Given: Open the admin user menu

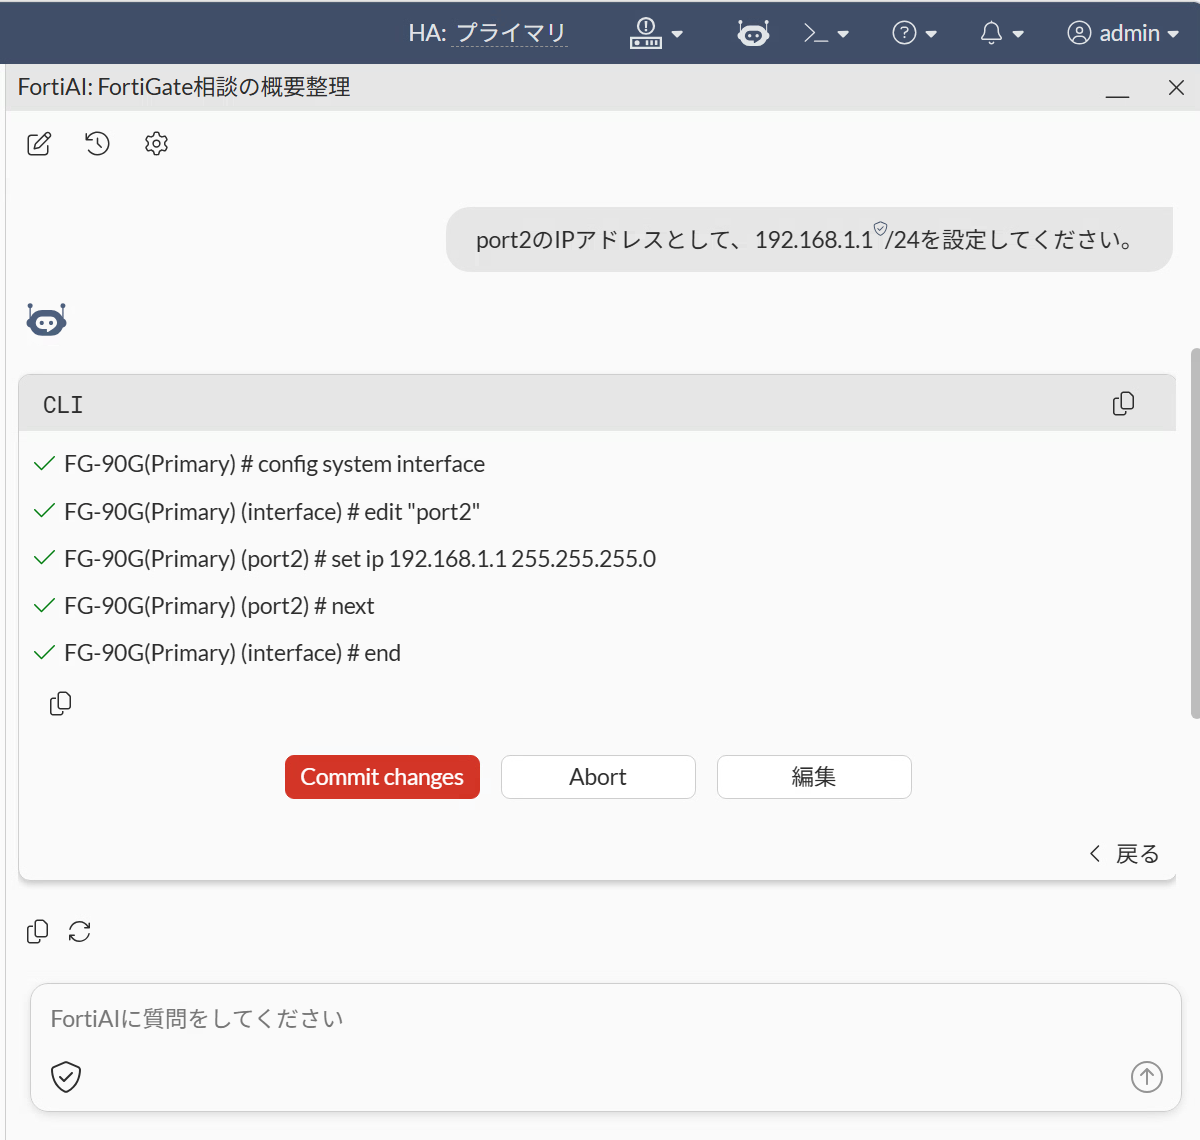Looking at the screenshot, I should tap(1123, 33).
